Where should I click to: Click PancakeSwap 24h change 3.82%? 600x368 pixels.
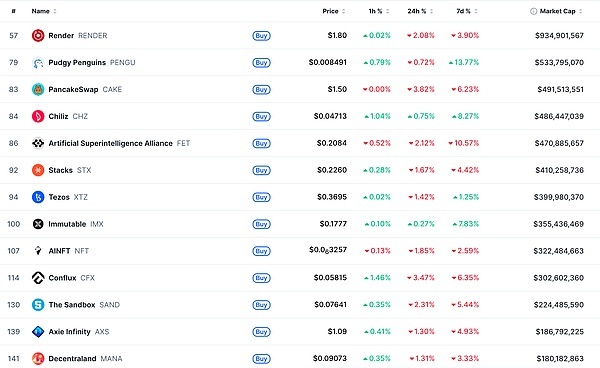tap(421, 89)
